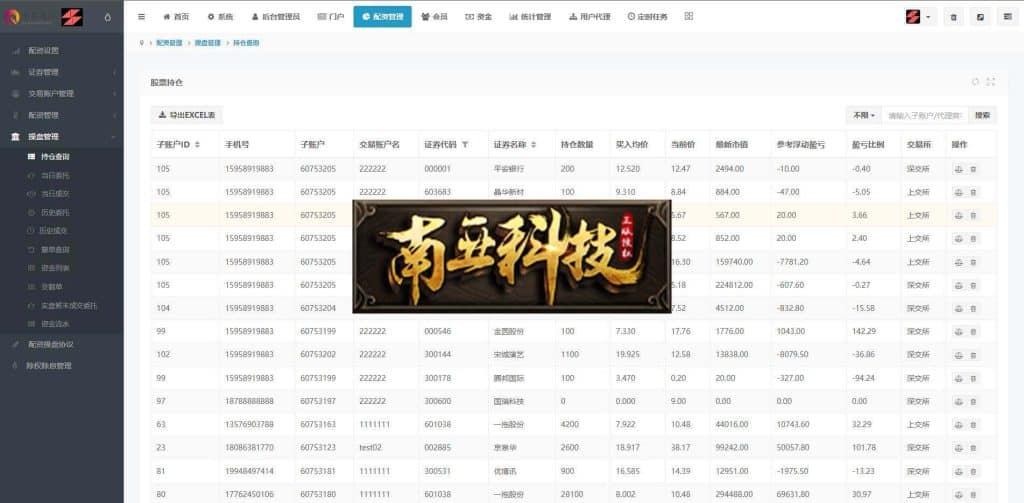
Task: Focus the sub-account search input field
Action: click(925, 115)
